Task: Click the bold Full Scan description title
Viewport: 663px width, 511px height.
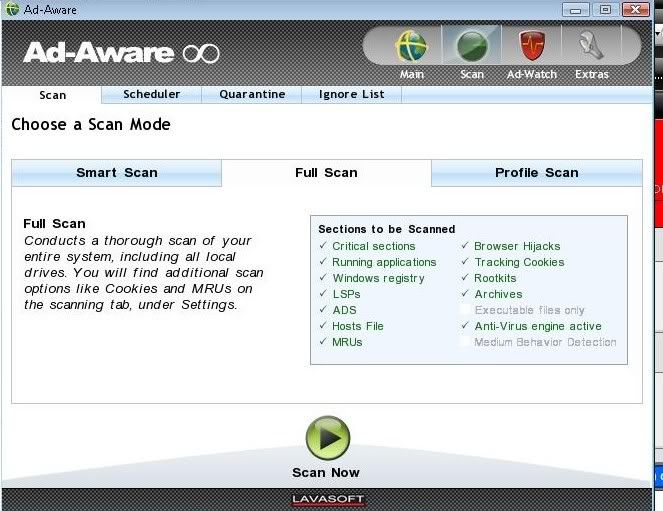Action: point(54,224)
